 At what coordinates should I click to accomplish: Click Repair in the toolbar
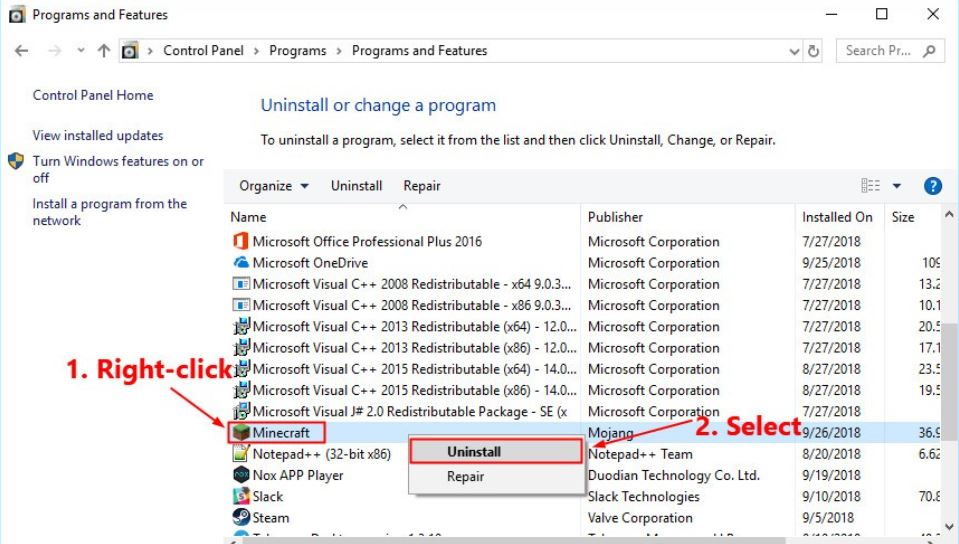pos(422,185)
